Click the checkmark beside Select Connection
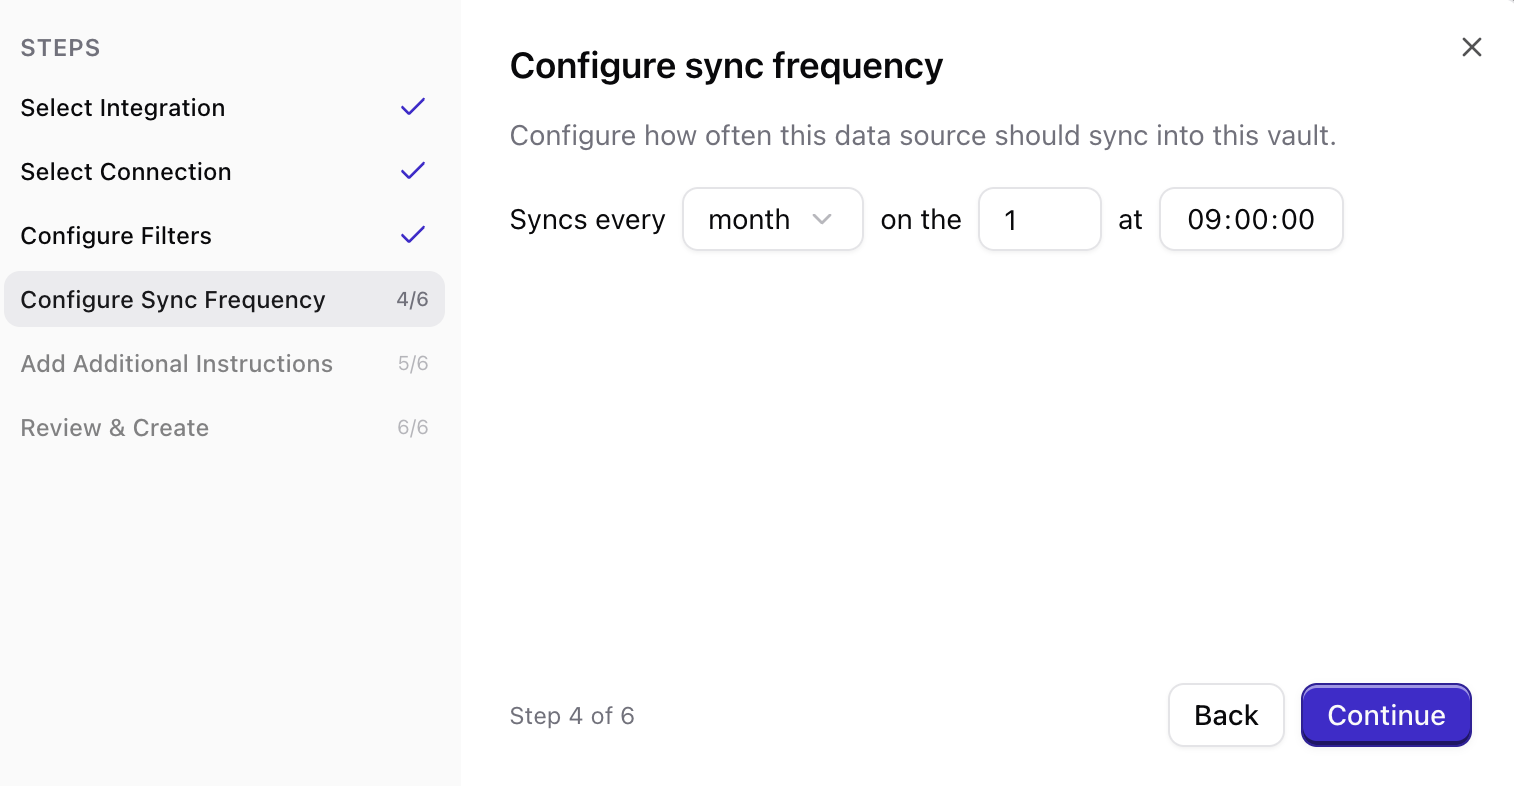 [x=412, y=171]
